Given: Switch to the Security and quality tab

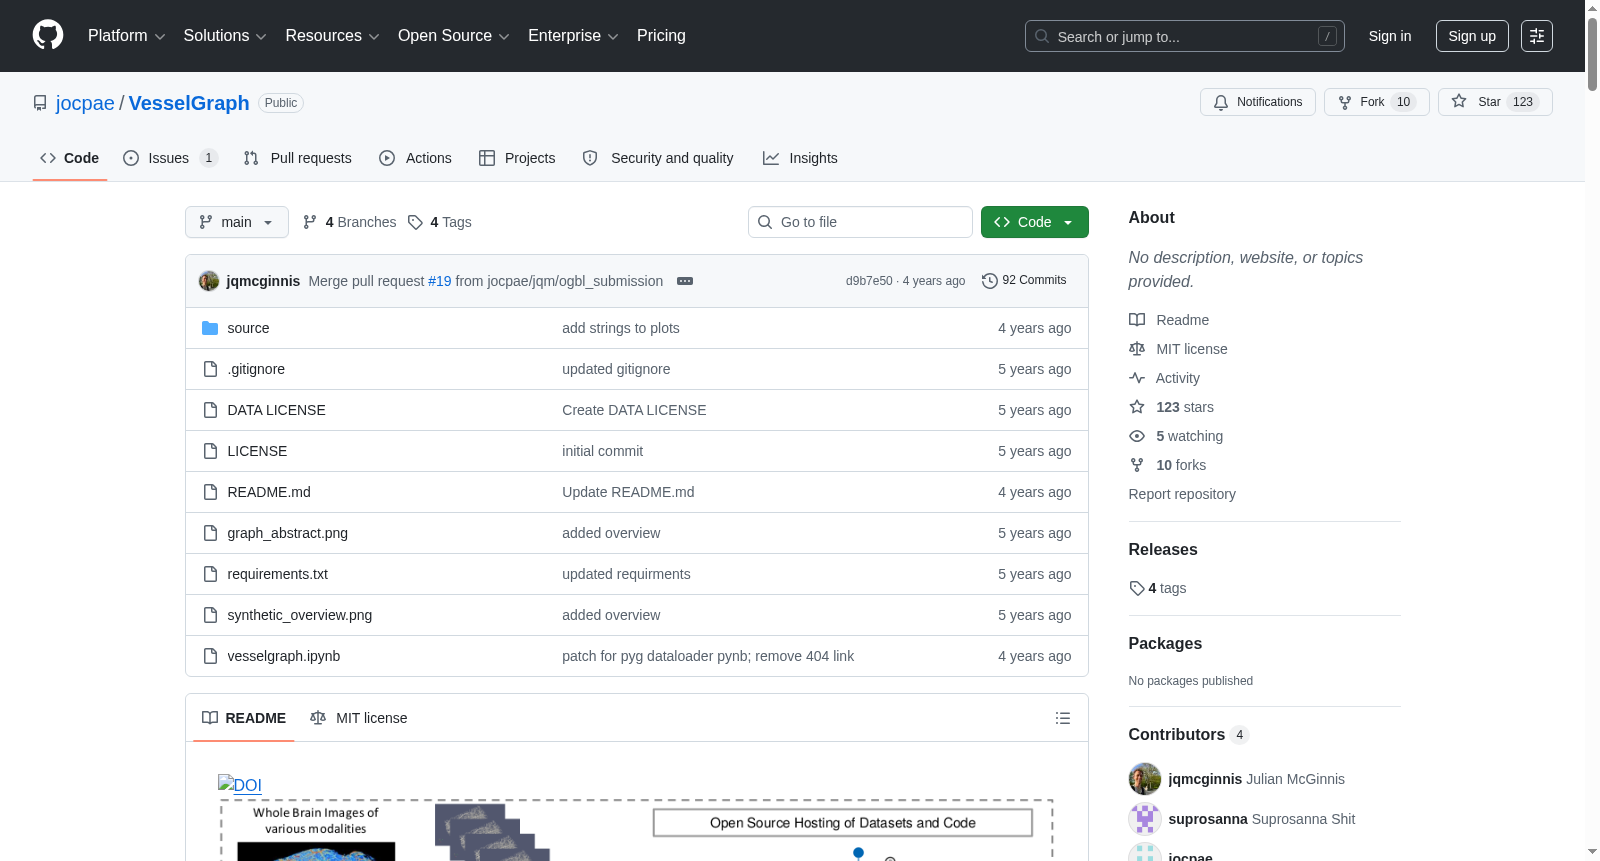Looking at the screenshot, I should [x=658, y=158].
